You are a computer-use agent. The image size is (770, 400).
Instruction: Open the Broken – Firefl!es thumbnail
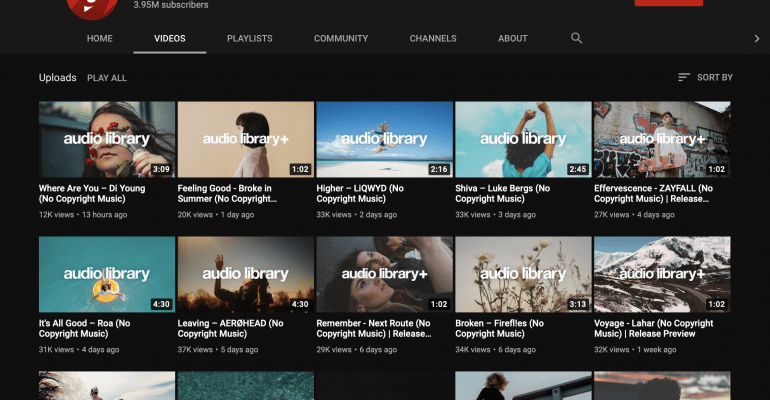523,274
